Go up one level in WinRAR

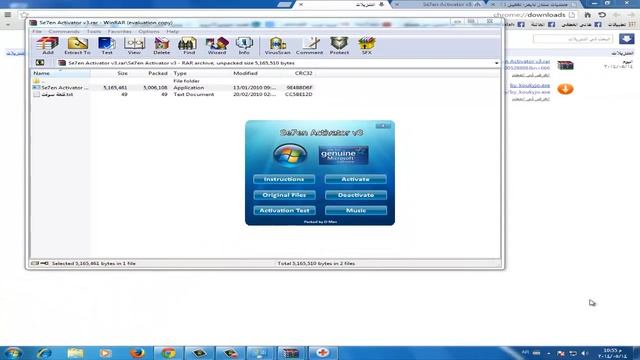(40, 62)
